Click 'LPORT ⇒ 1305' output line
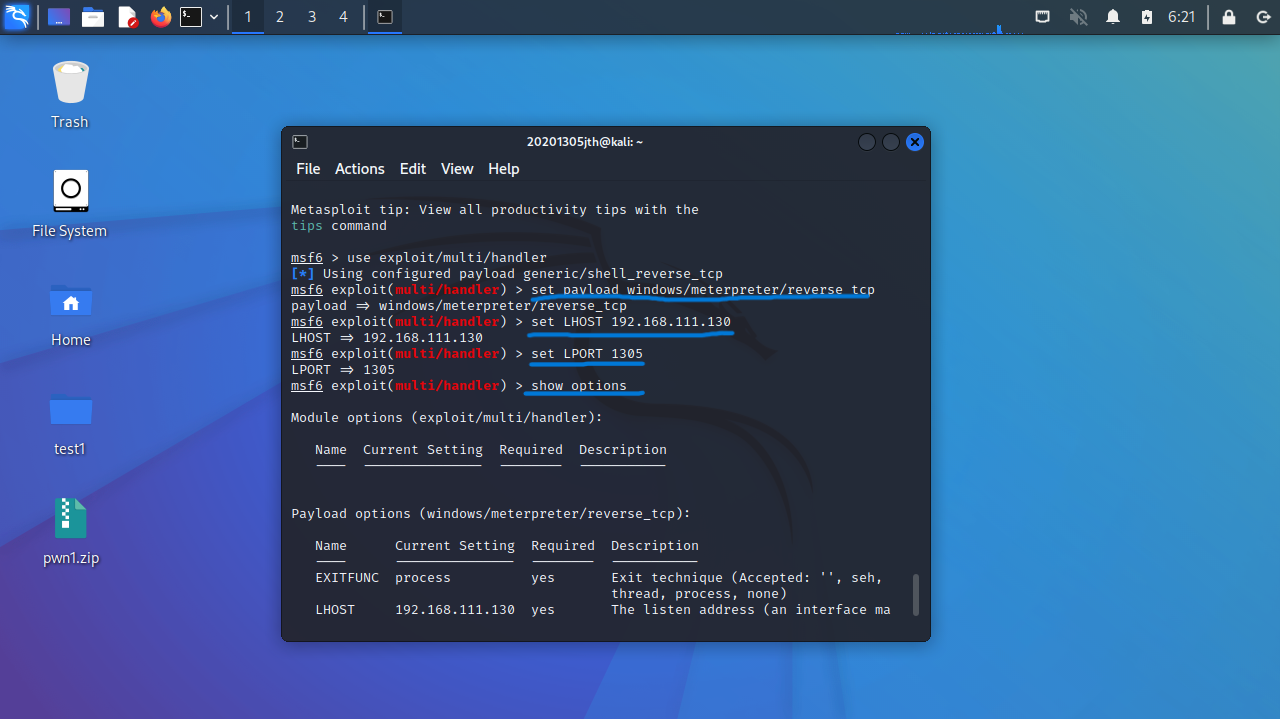1280x719 pixels. click(343, 370)
